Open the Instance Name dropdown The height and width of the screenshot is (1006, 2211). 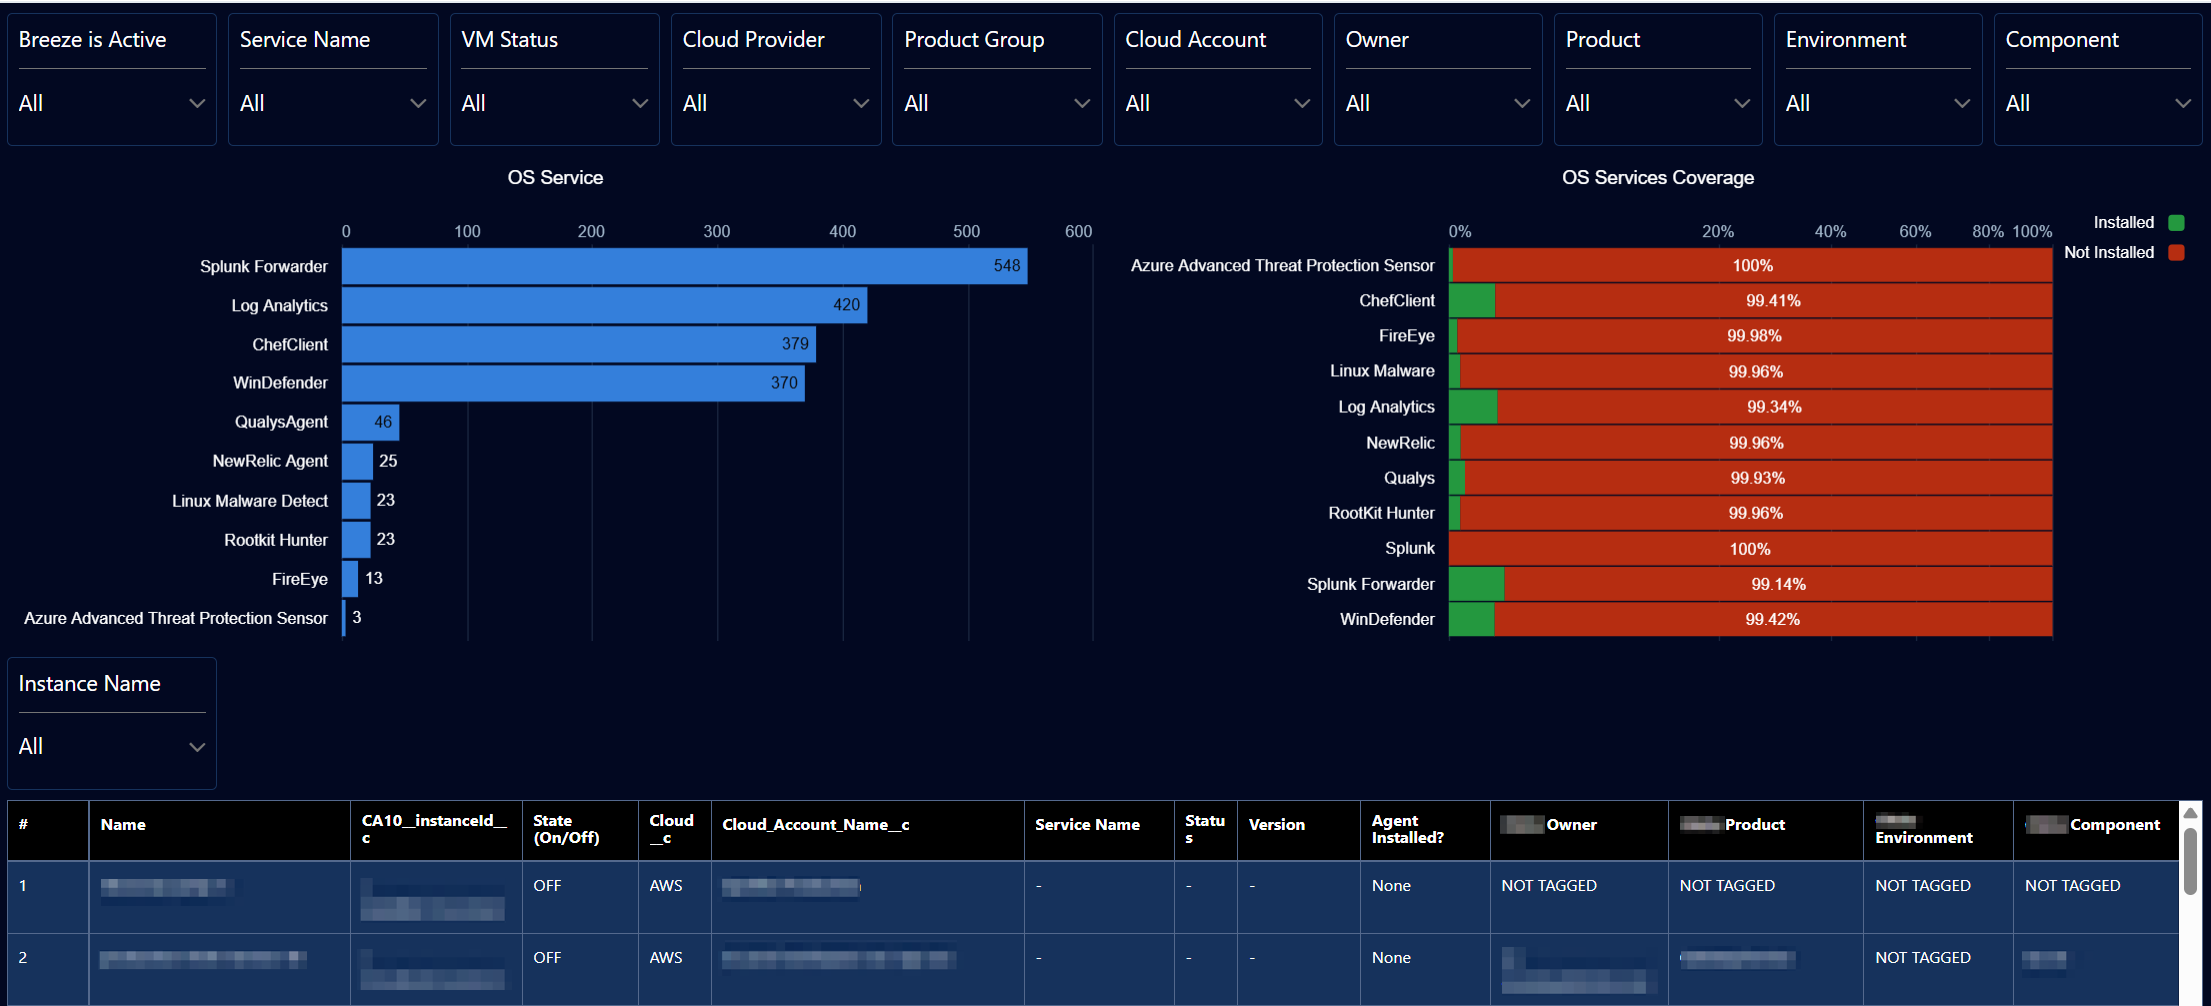111,746
